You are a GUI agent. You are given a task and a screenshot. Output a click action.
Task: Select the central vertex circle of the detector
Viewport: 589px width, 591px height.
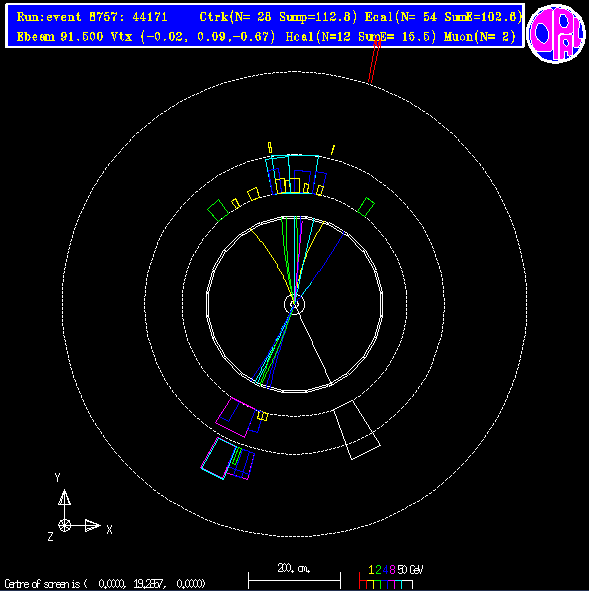point(294,304)
